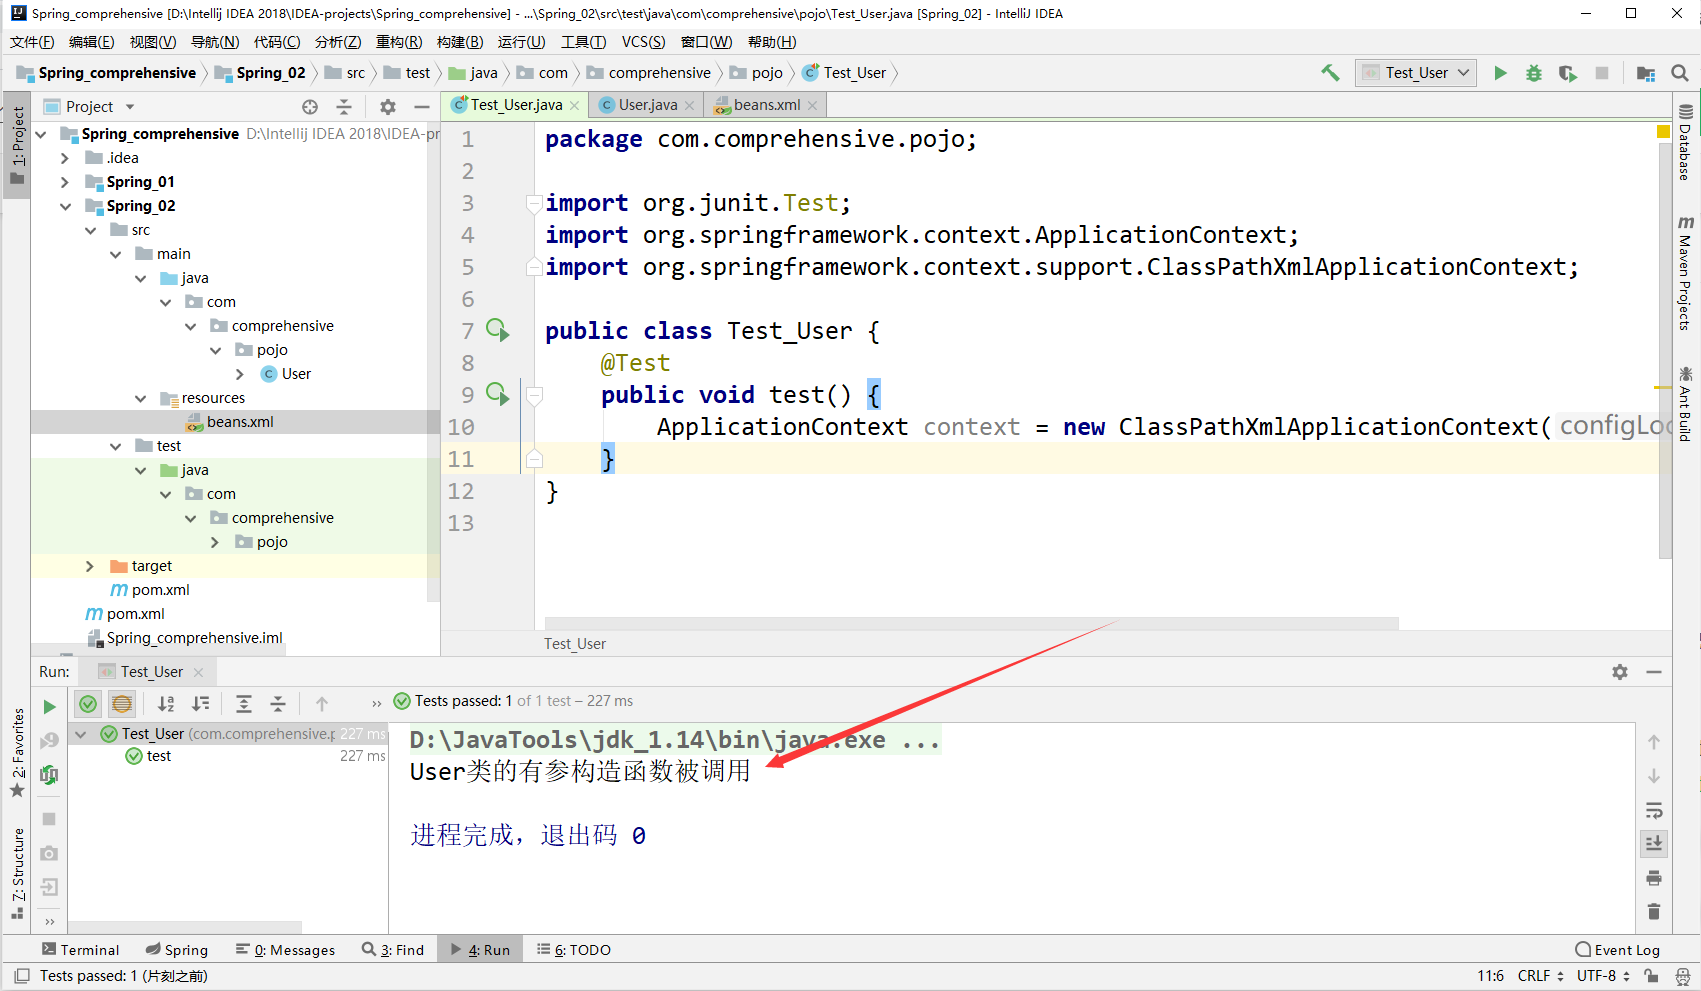Toggle show passed tests filter
Screen dimensions: 1701x991
click(x=88, y=704)
